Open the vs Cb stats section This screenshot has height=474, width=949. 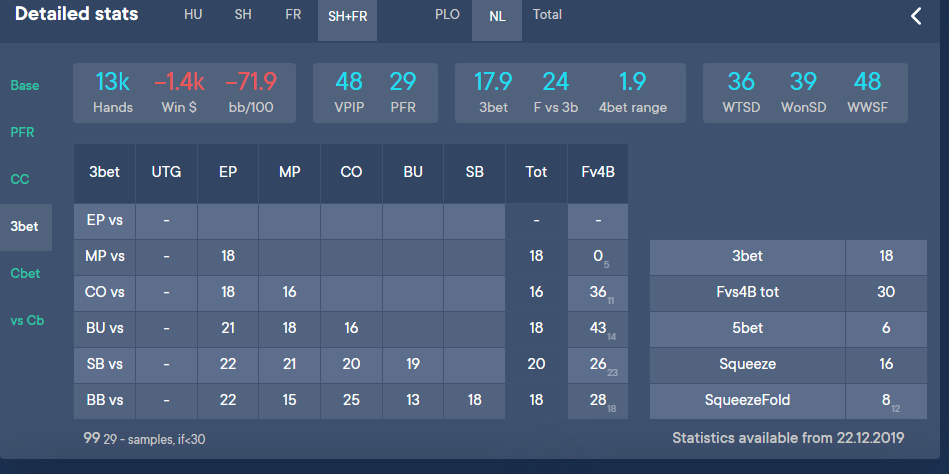click(26, 321)
